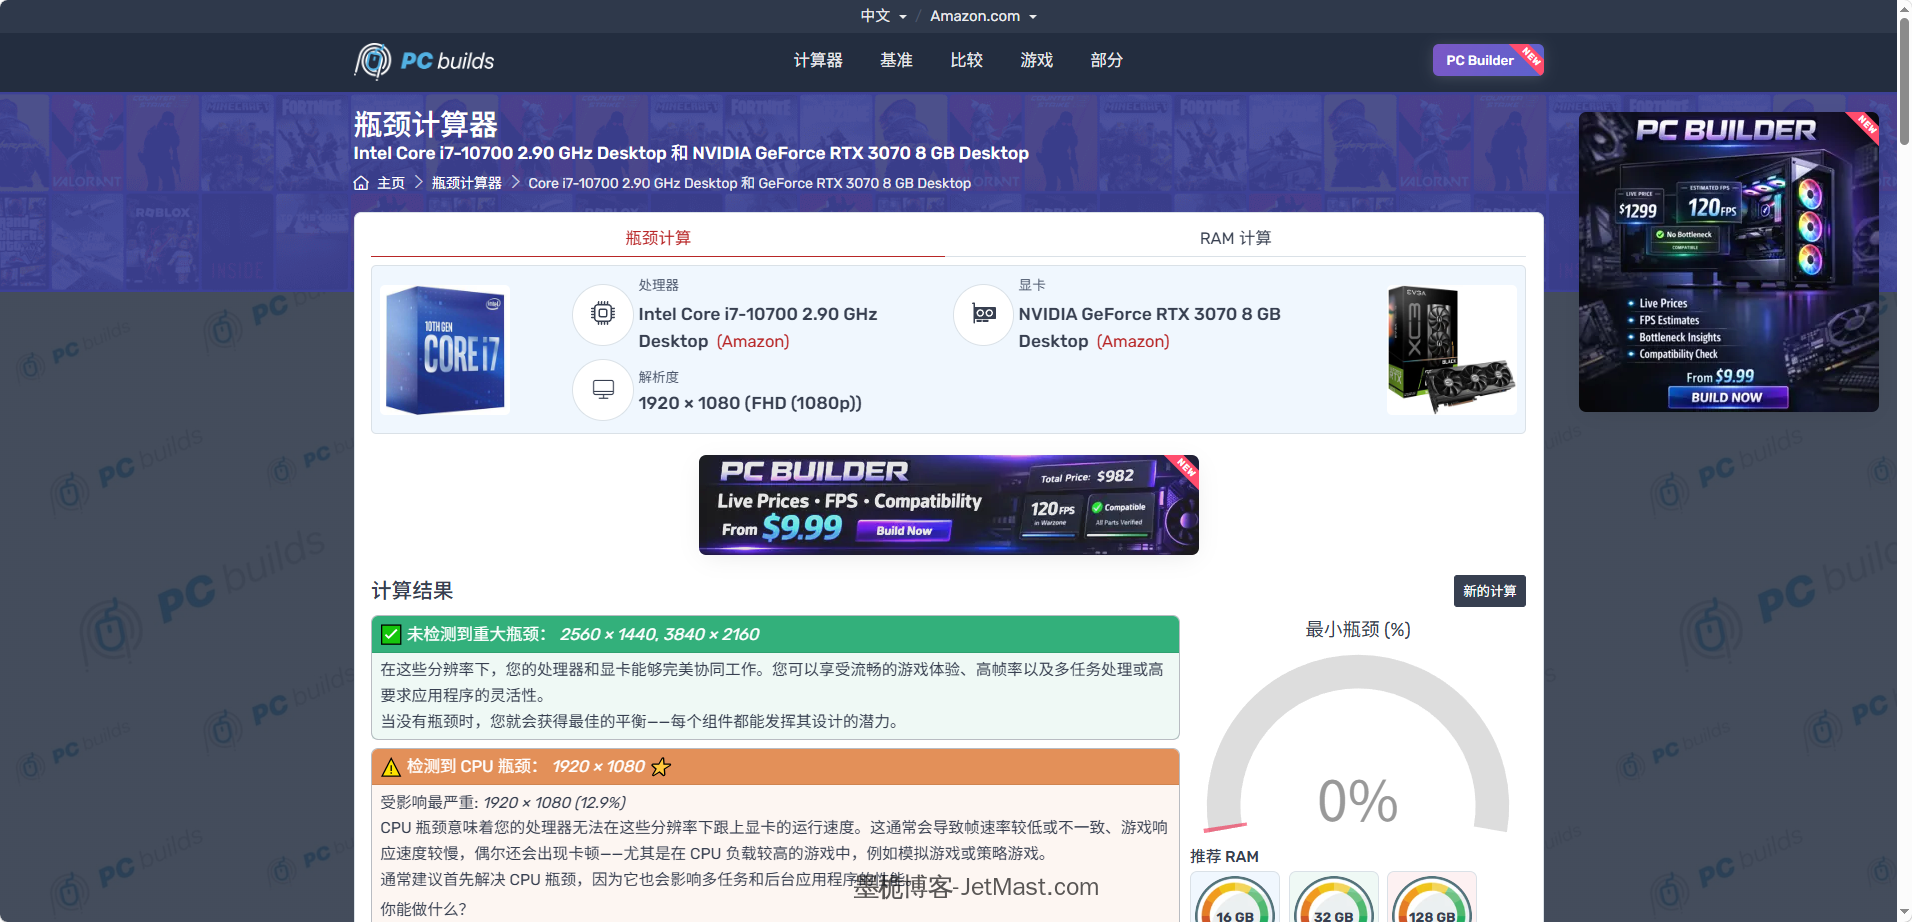Click the 新的计算 button
Image resolution: width=1912 pixels, height=922 pixels.
(1489, 591)
